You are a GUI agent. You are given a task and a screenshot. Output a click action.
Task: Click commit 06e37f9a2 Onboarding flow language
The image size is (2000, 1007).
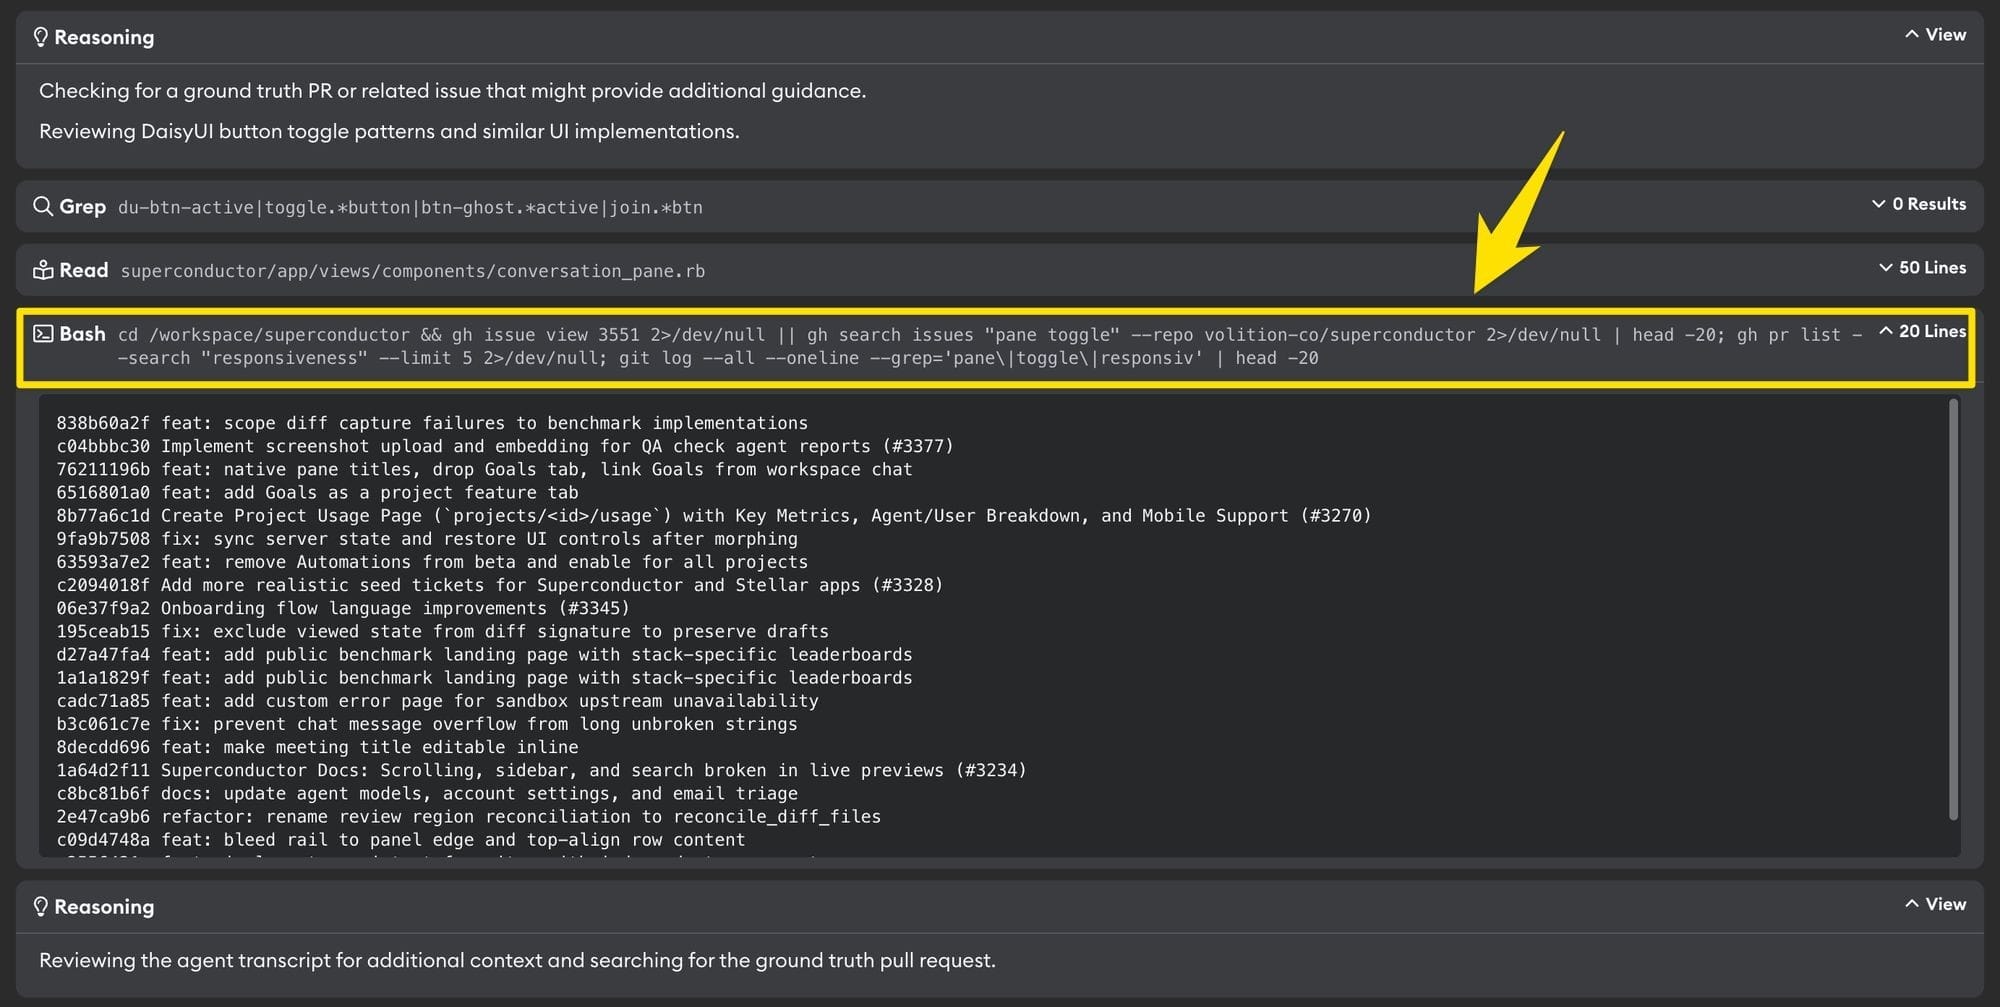coord(343,608)
